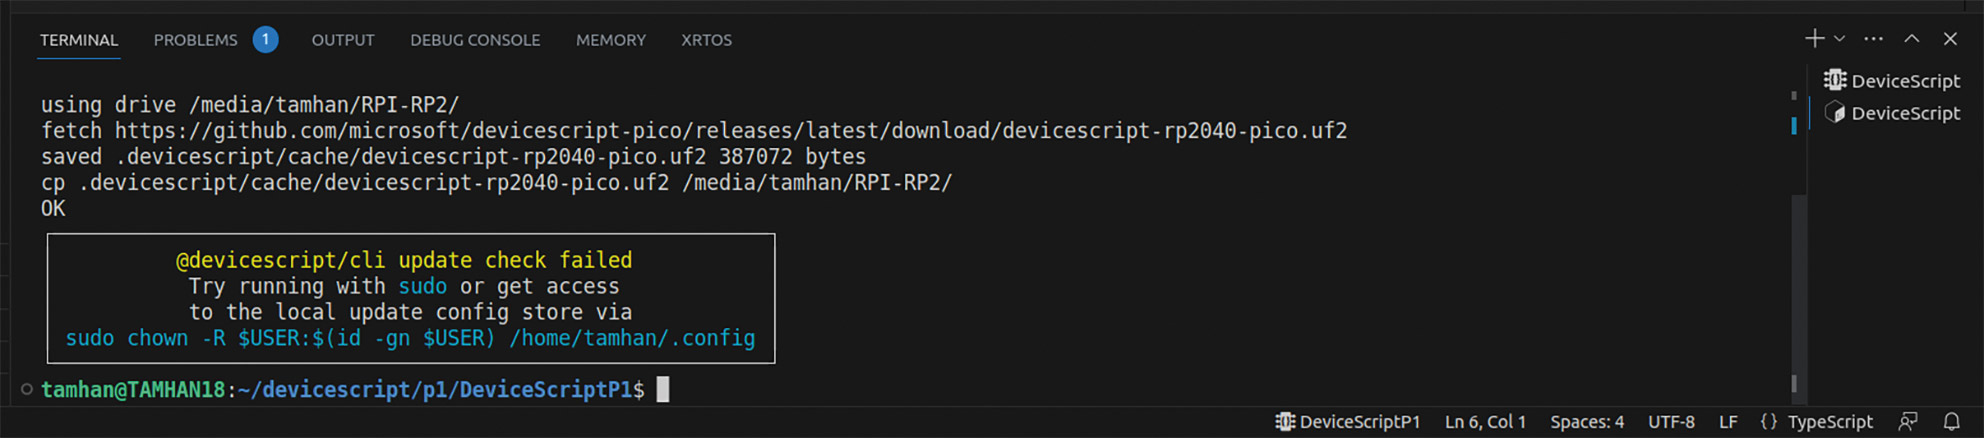Switch to the OUTPUT tab
1984x438 pixels.
(343, 40)
